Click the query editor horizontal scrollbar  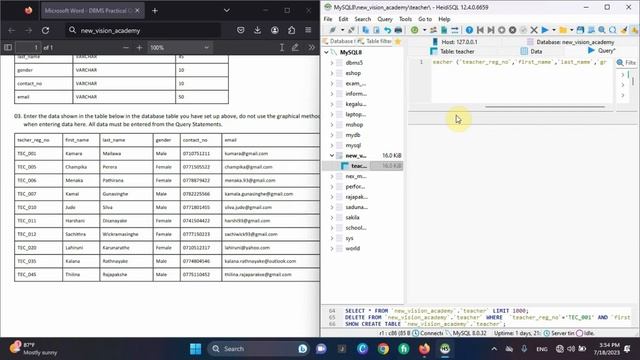point(544,107)
